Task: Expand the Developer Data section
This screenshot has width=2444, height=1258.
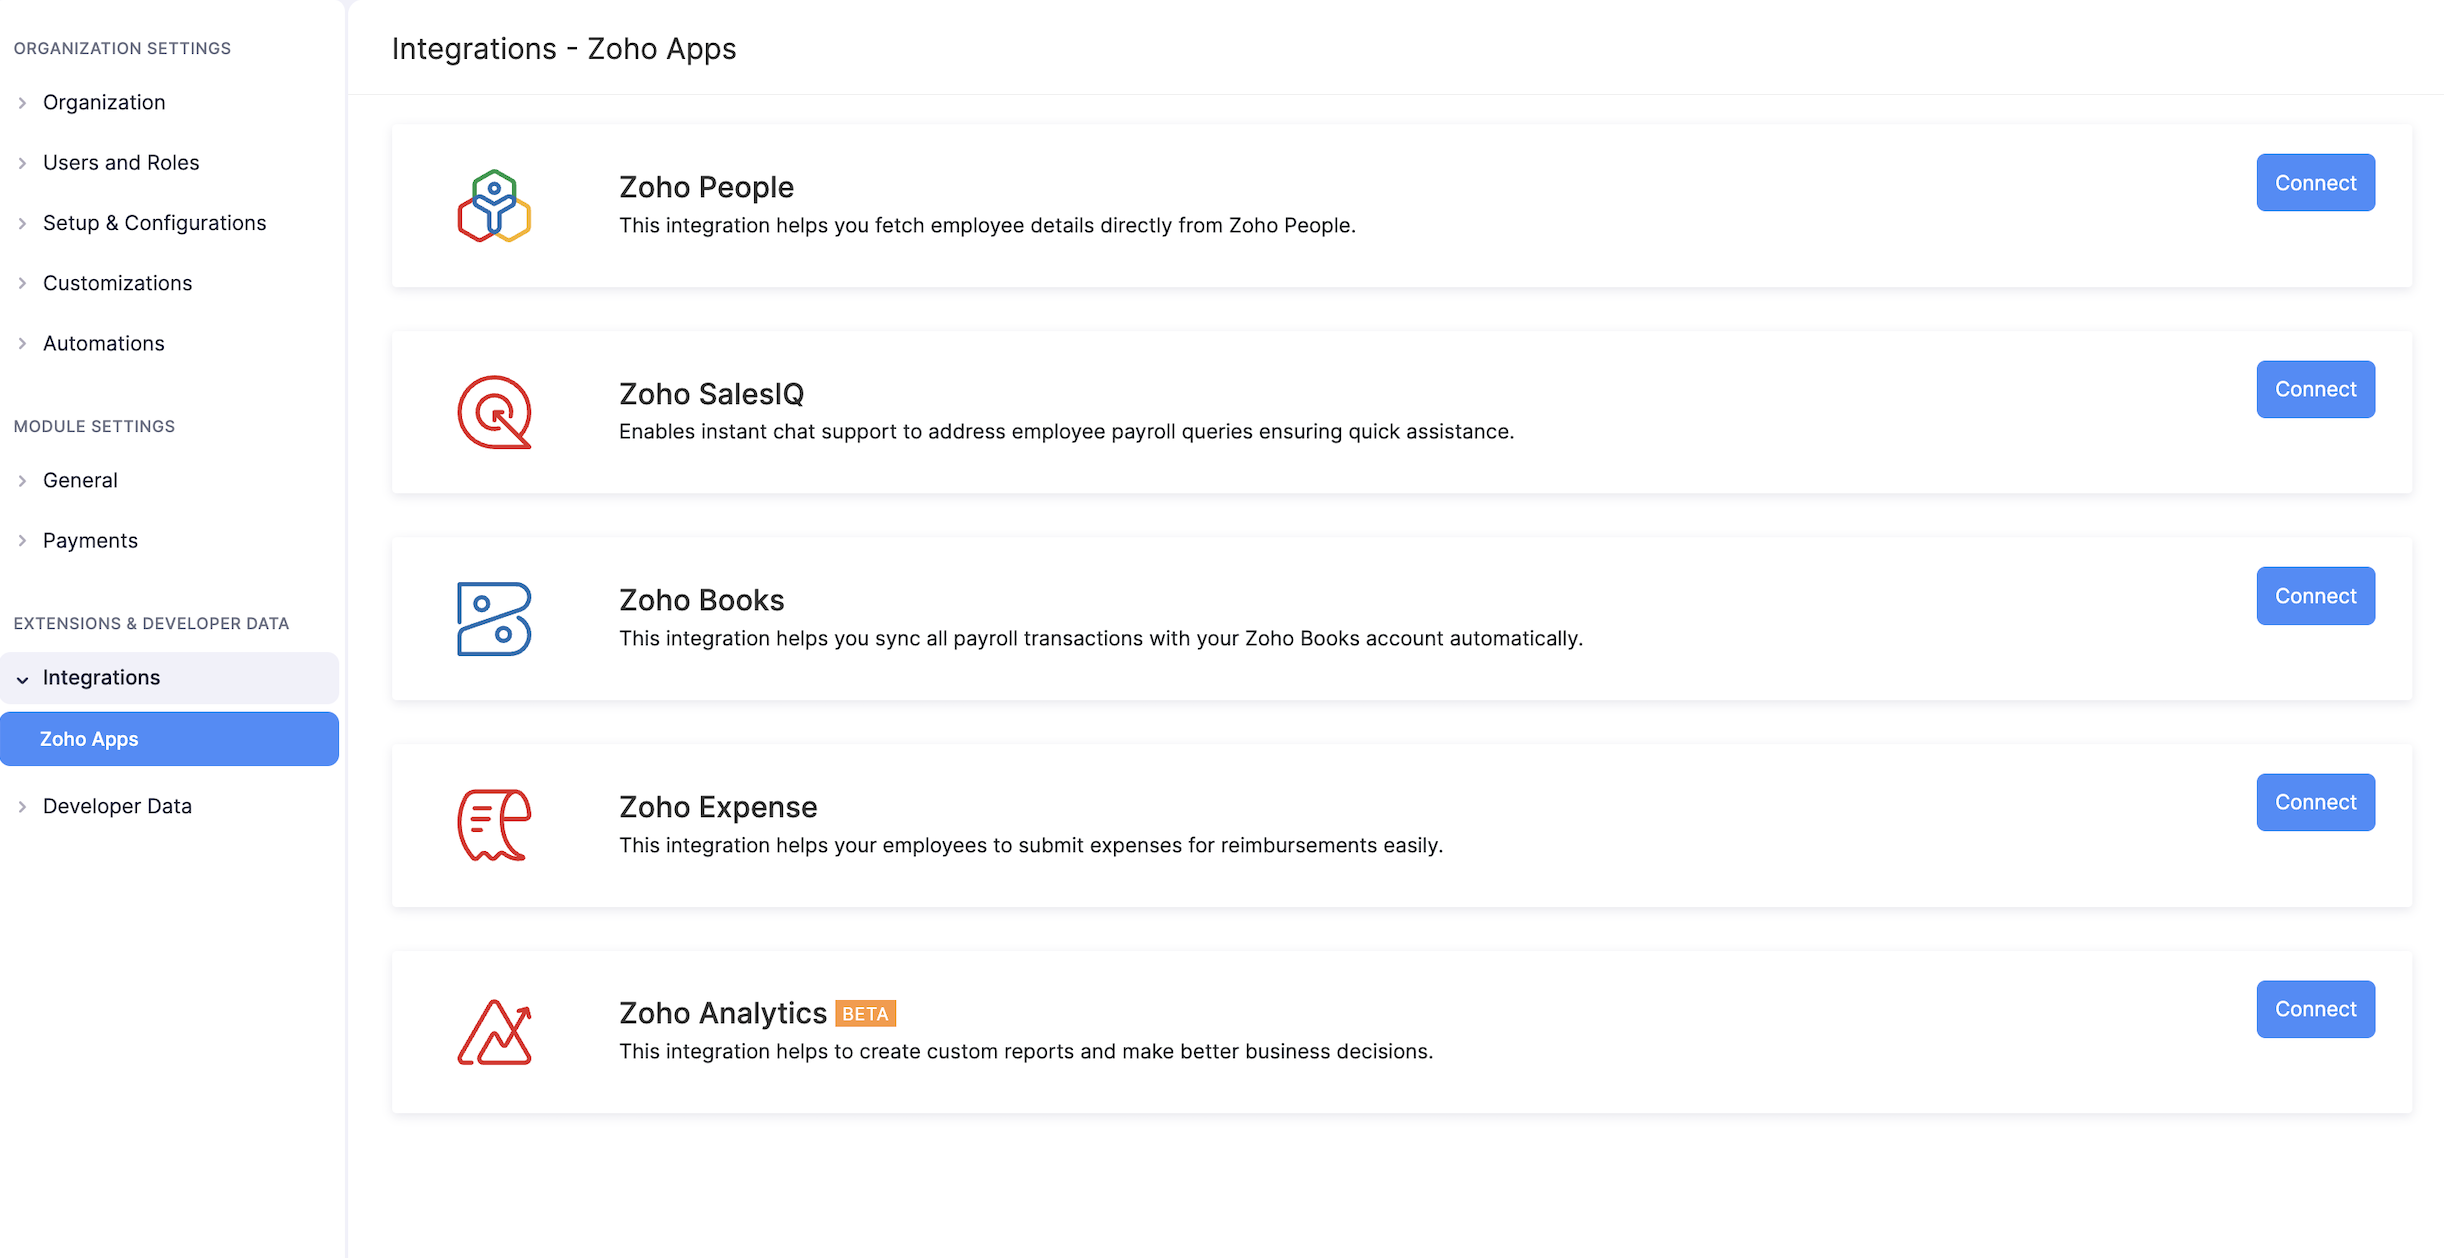Action: pos(117,805)
